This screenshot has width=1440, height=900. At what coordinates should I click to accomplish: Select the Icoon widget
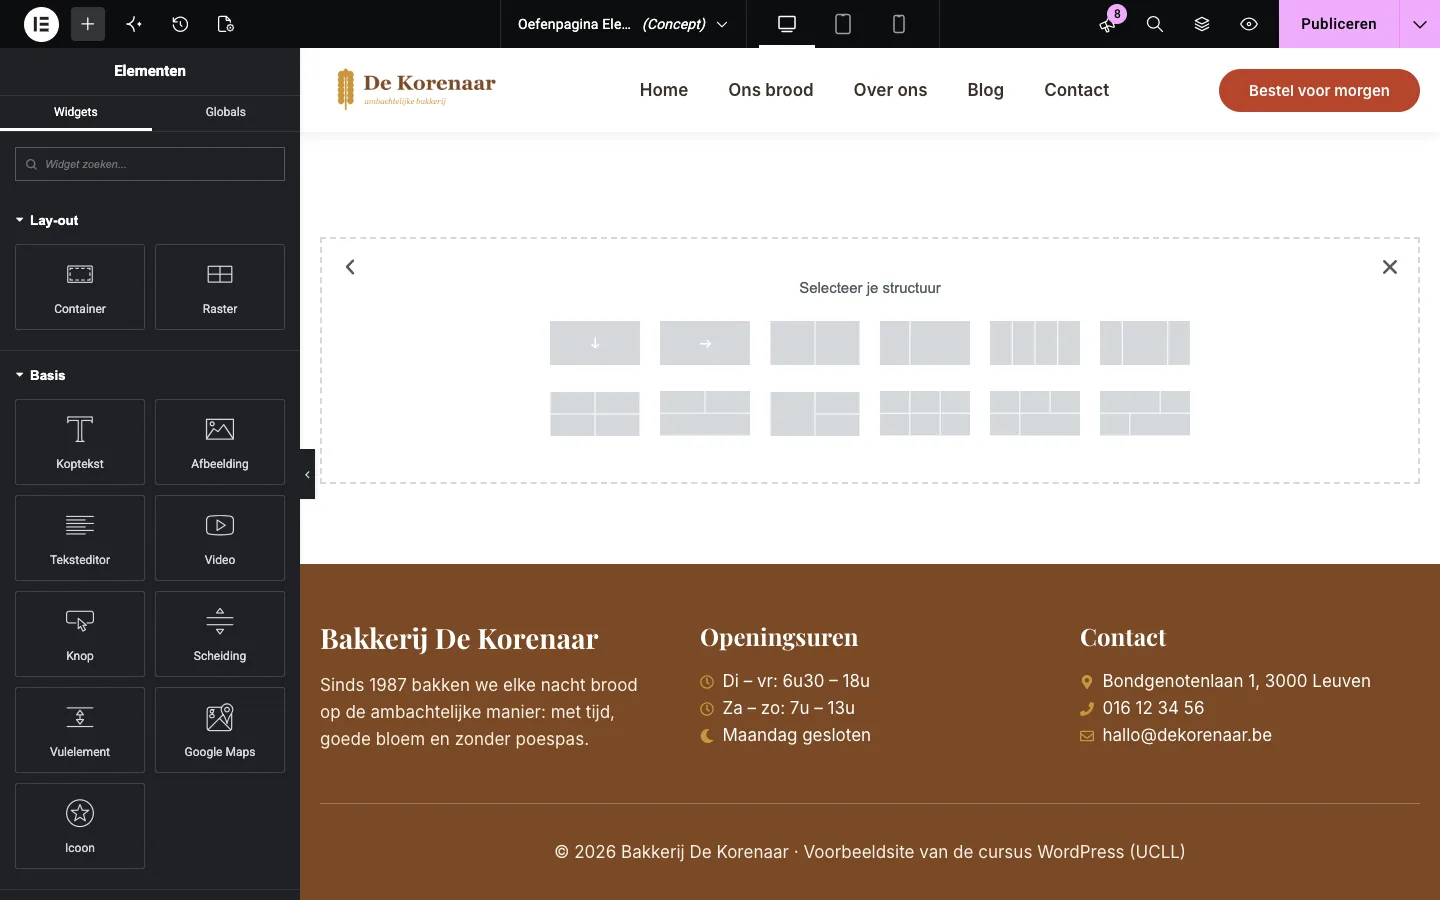[80, 826]
